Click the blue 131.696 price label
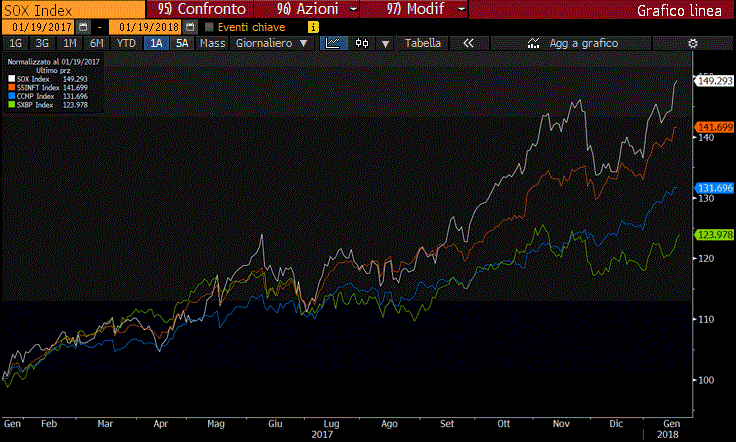 coord(715,188)
